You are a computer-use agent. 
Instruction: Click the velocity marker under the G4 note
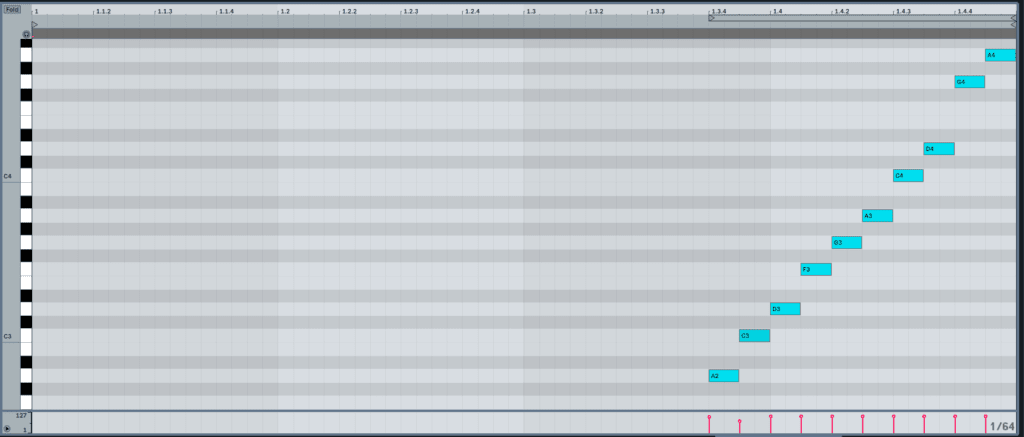955,417
